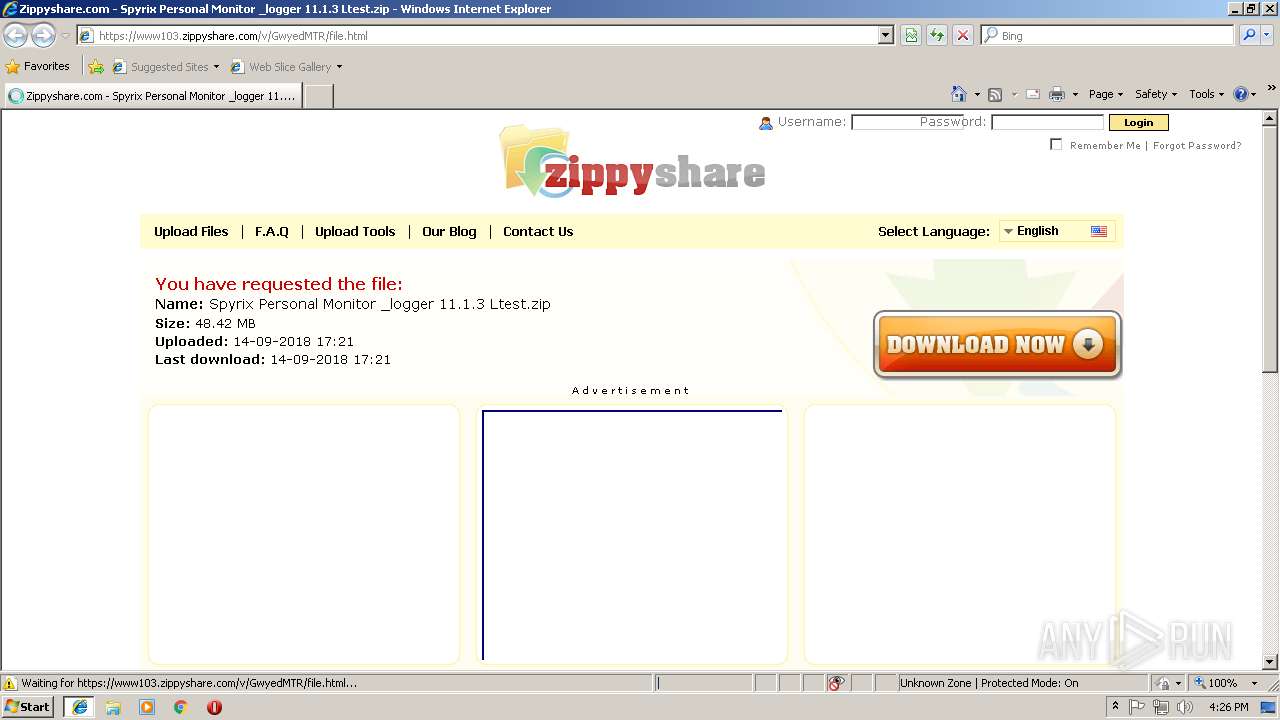The height and width of the screenshot is (720, 1280).
Task: Open a new blank tab
Action: [x=318, y=96]
